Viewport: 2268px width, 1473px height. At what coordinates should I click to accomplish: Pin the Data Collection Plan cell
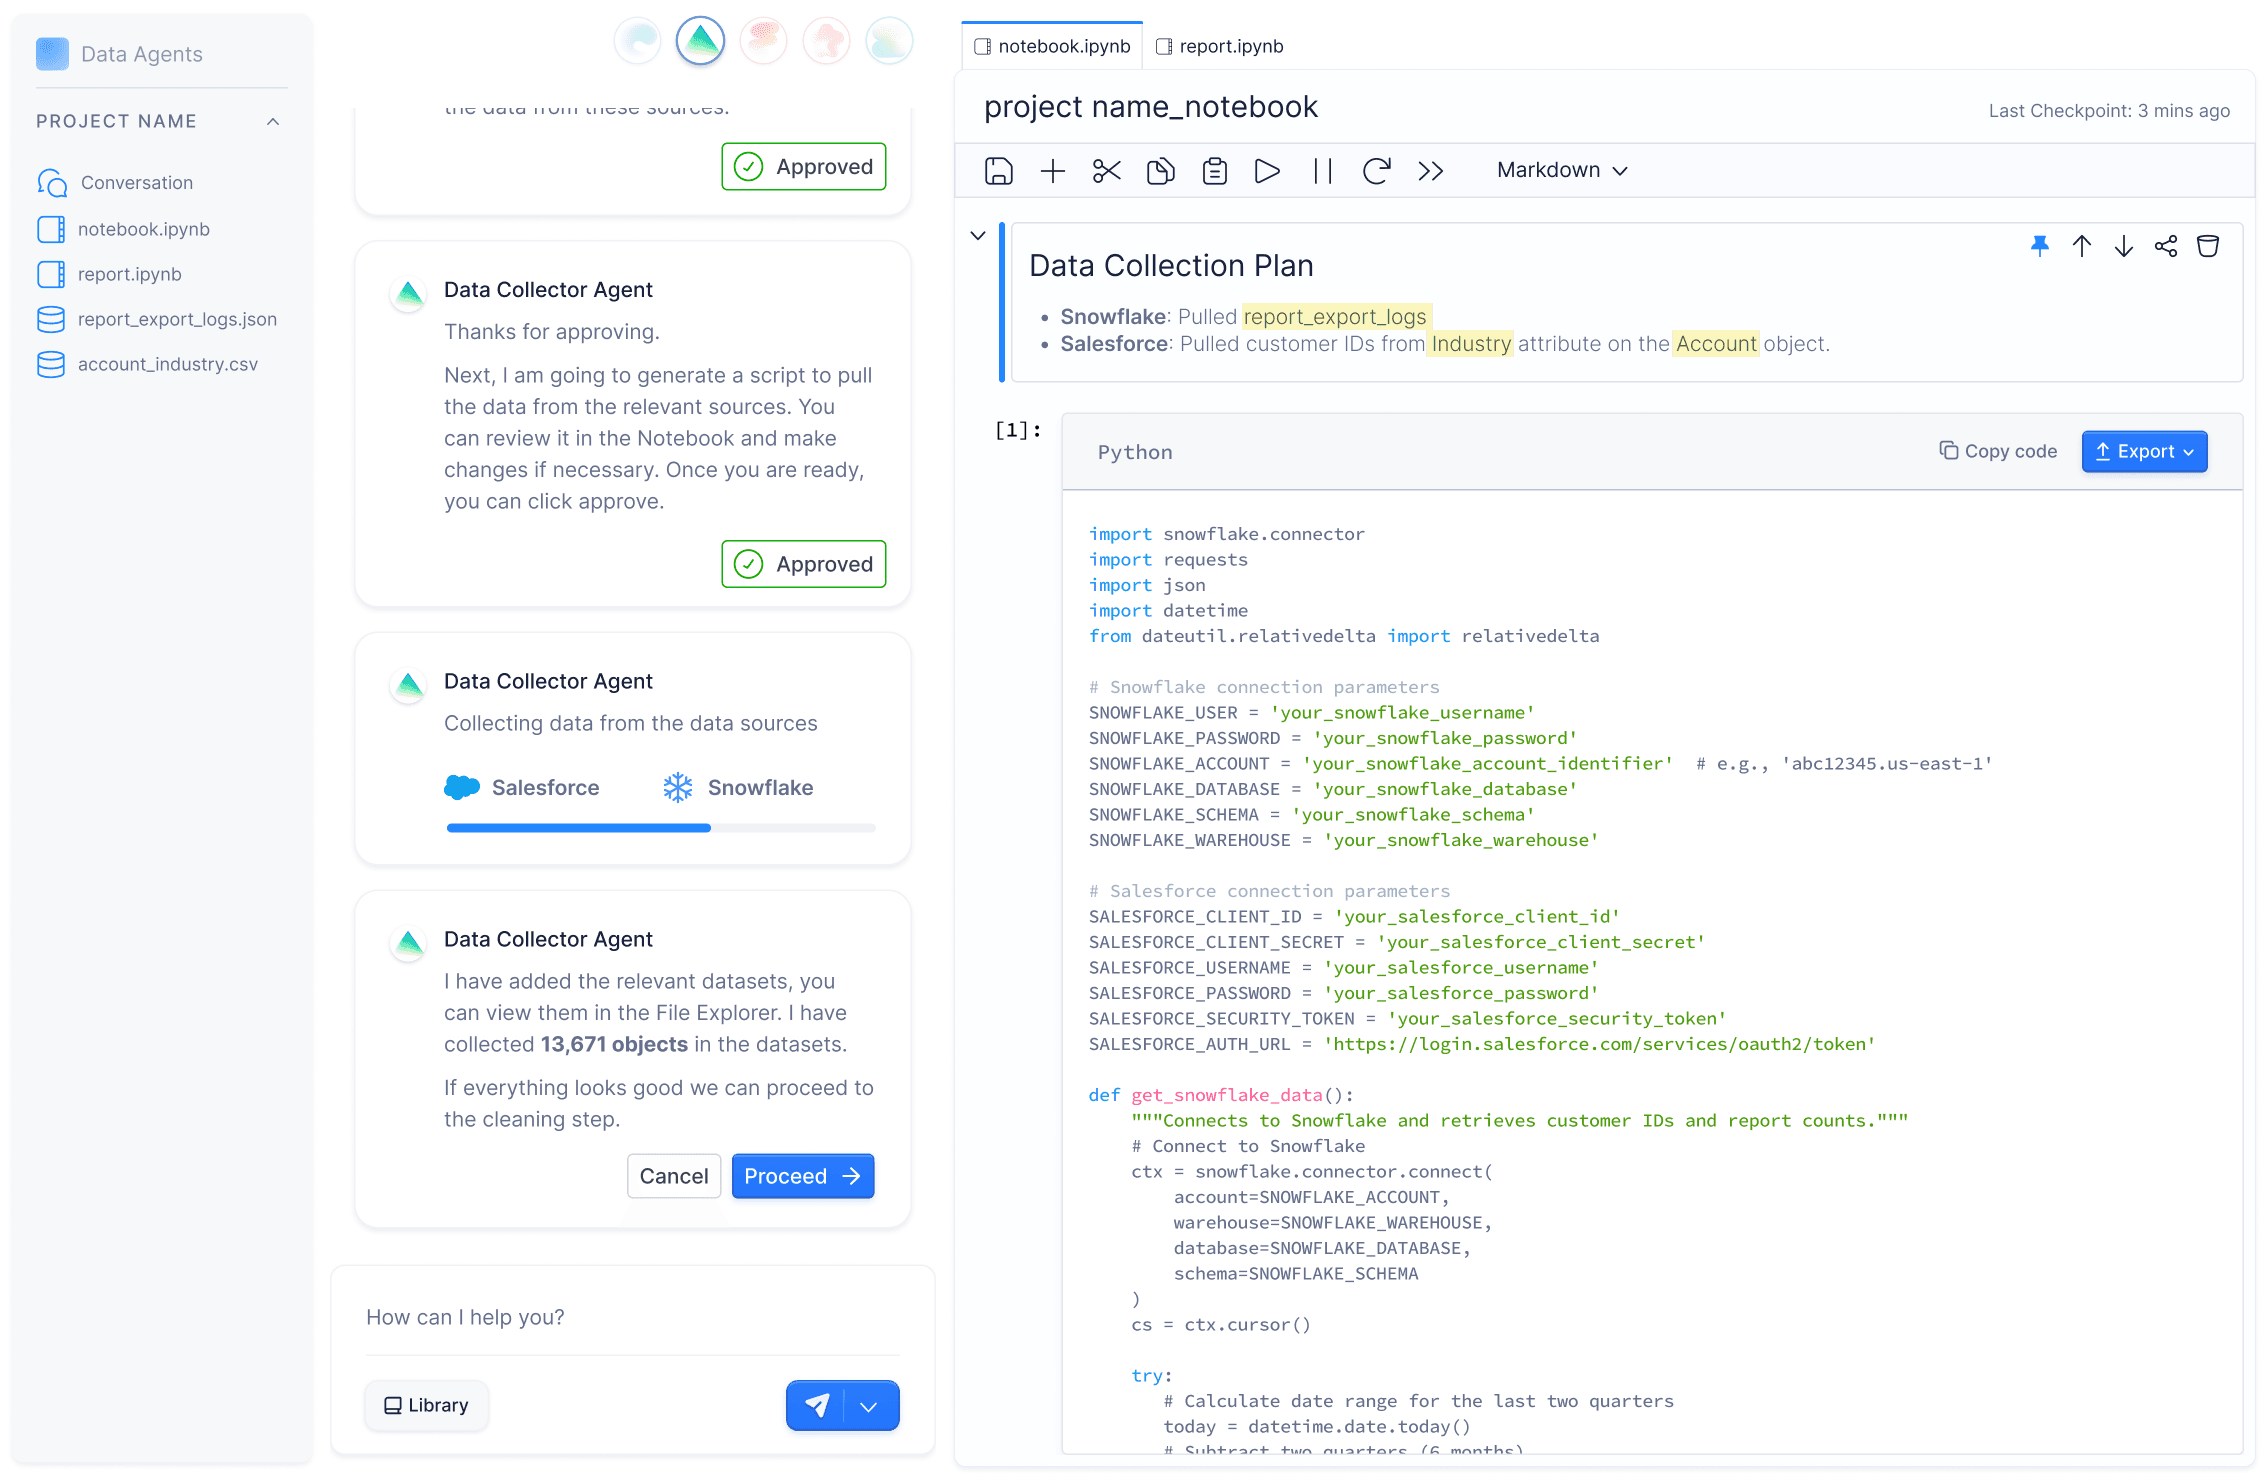2040,246
